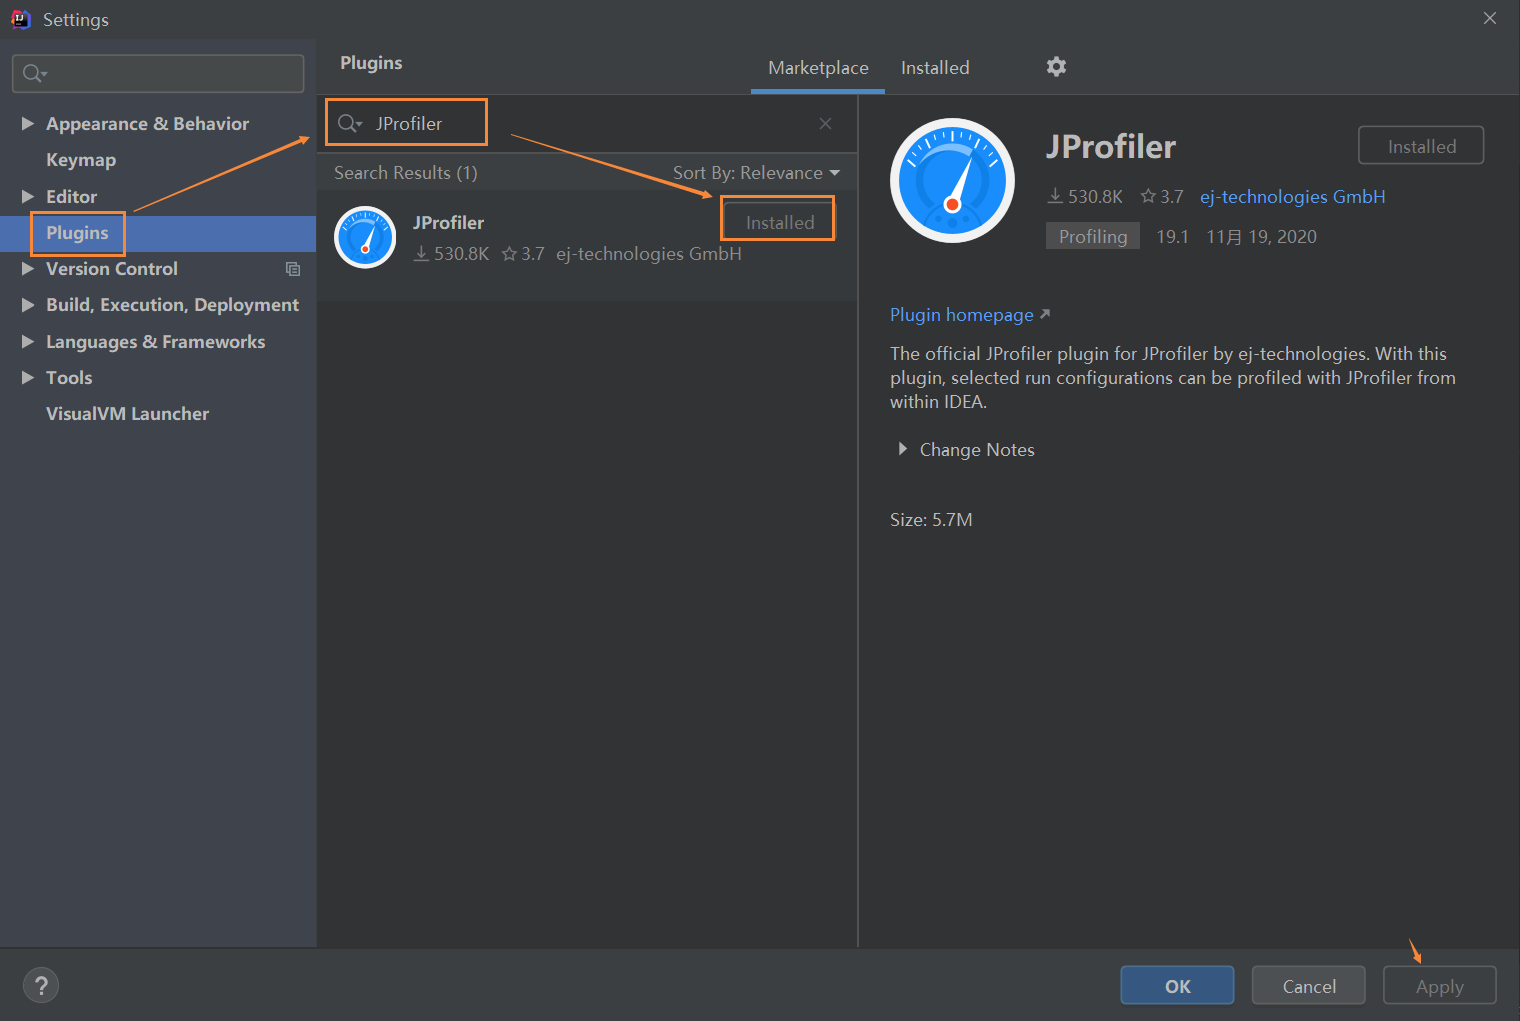Open the Sort By Relevance dropdown
This screenshot has width=1520, height=1021.
pos(756,173)
